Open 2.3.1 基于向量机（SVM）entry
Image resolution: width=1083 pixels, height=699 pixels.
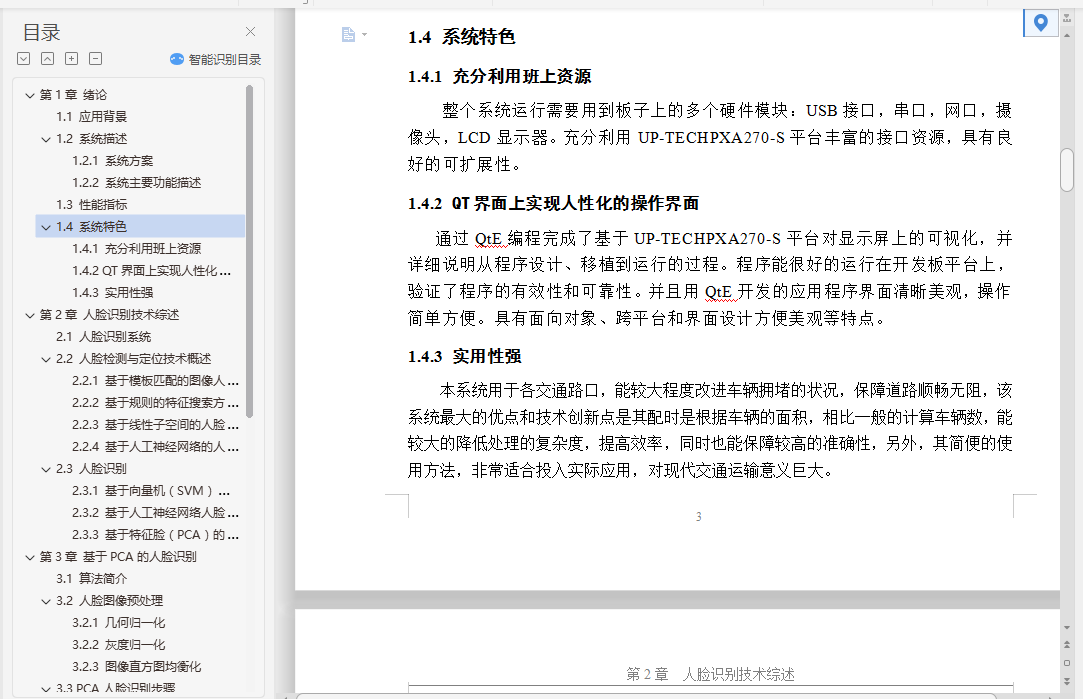[151, 491]
